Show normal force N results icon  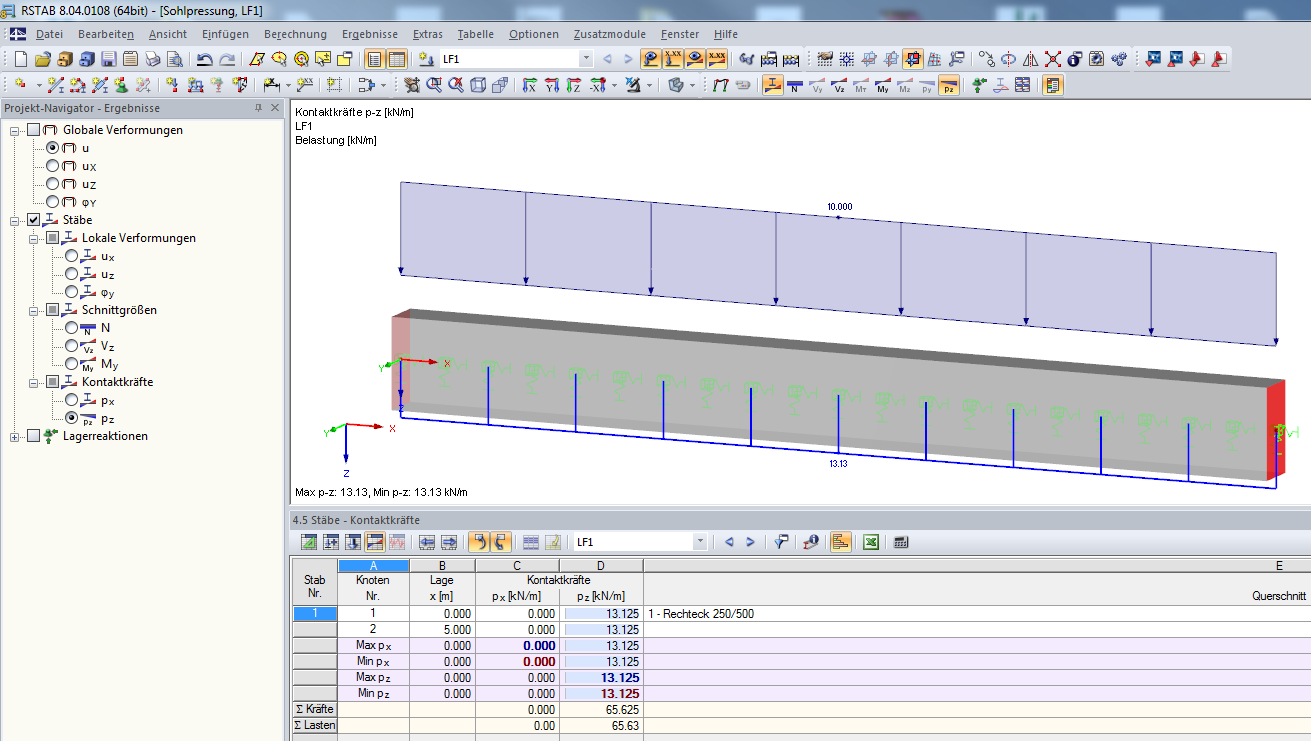[795, 86]
